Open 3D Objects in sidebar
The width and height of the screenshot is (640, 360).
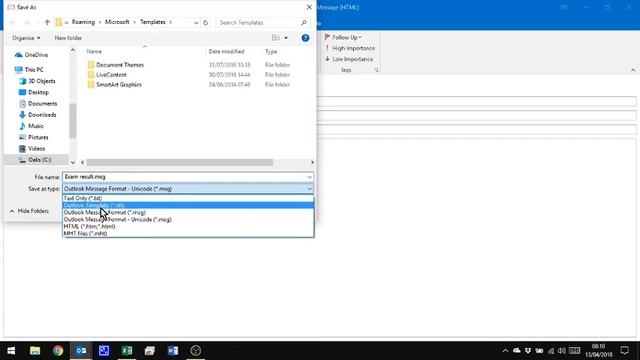(37, 81)
